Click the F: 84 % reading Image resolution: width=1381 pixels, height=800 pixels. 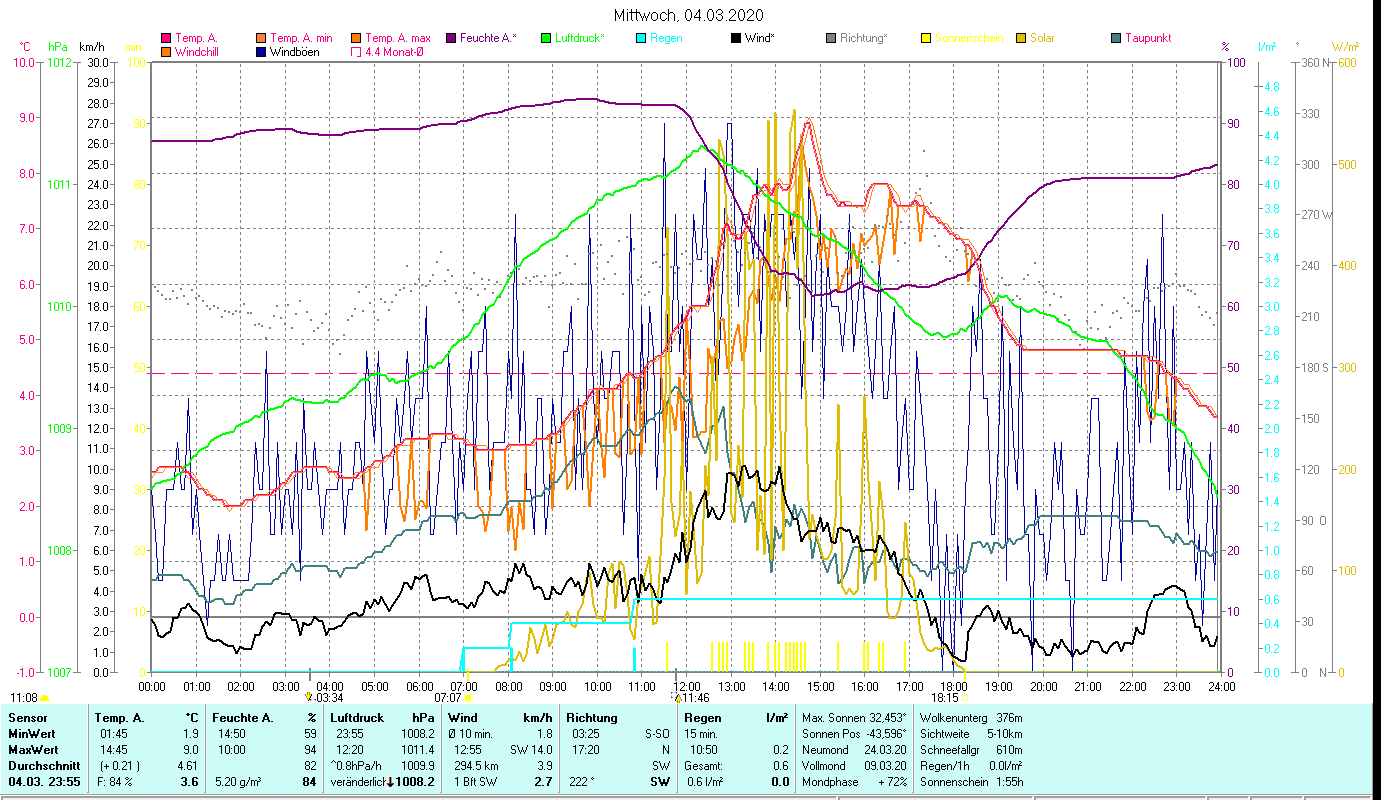click(115, 782)
